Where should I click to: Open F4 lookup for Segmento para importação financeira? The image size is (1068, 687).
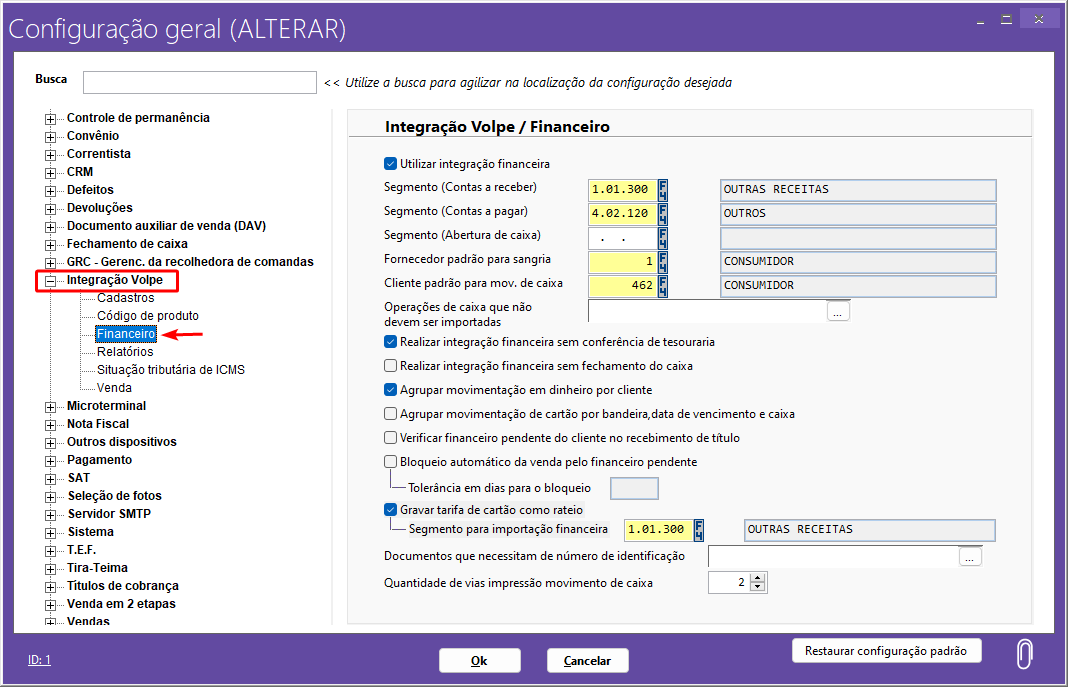(699, 530)
